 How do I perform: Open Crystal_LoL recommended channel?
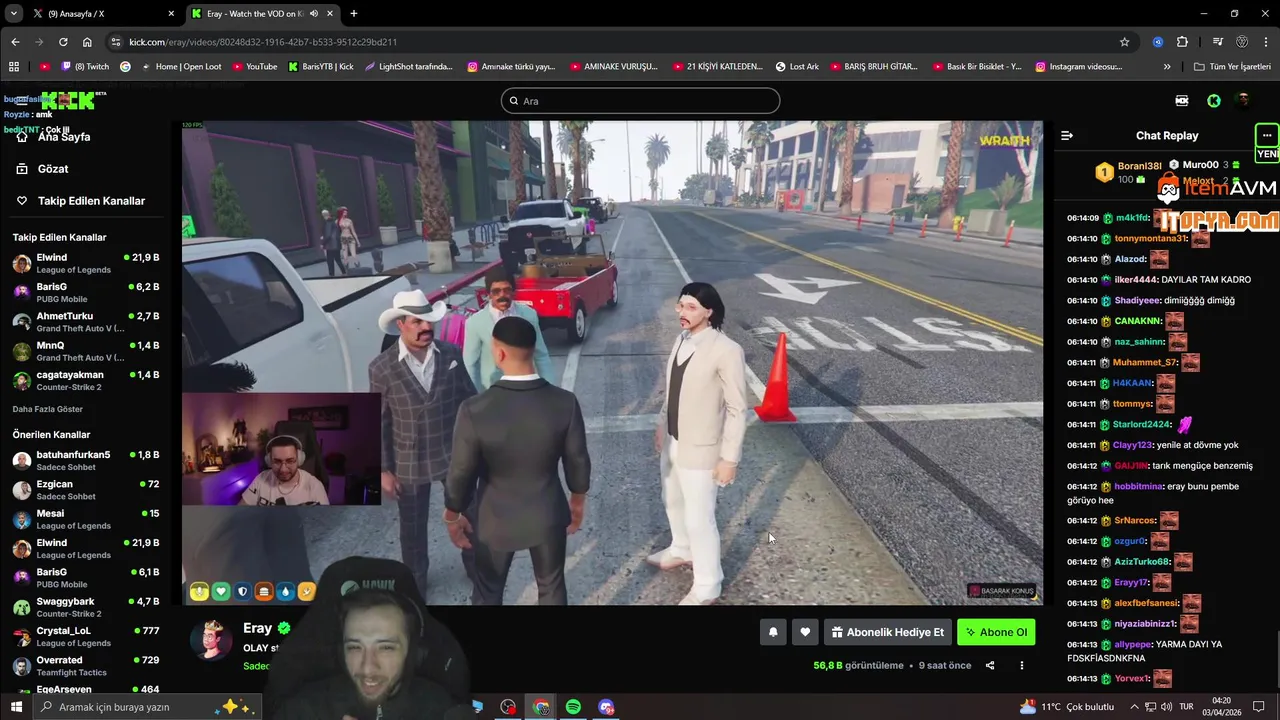pos(88,637)
